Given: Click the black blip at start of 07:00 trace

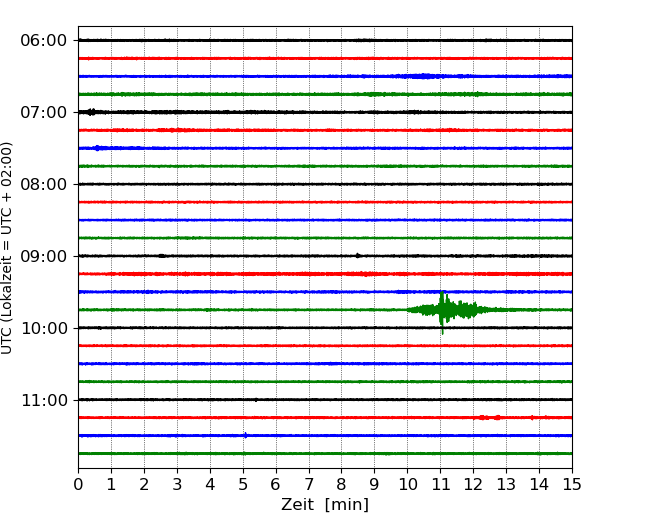Looking at the screenshot, I should (x=91, y=112).
